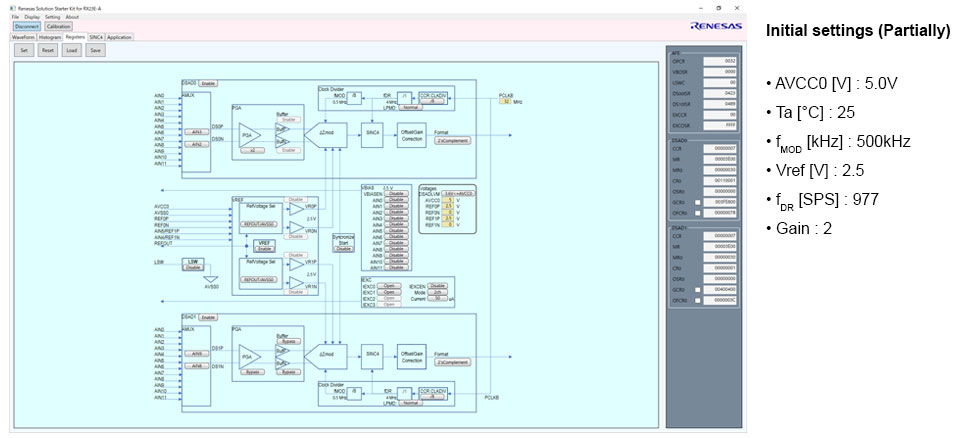
Task: Toggle the DSAD1 Enable button
Action: click(x=208, y=317)
